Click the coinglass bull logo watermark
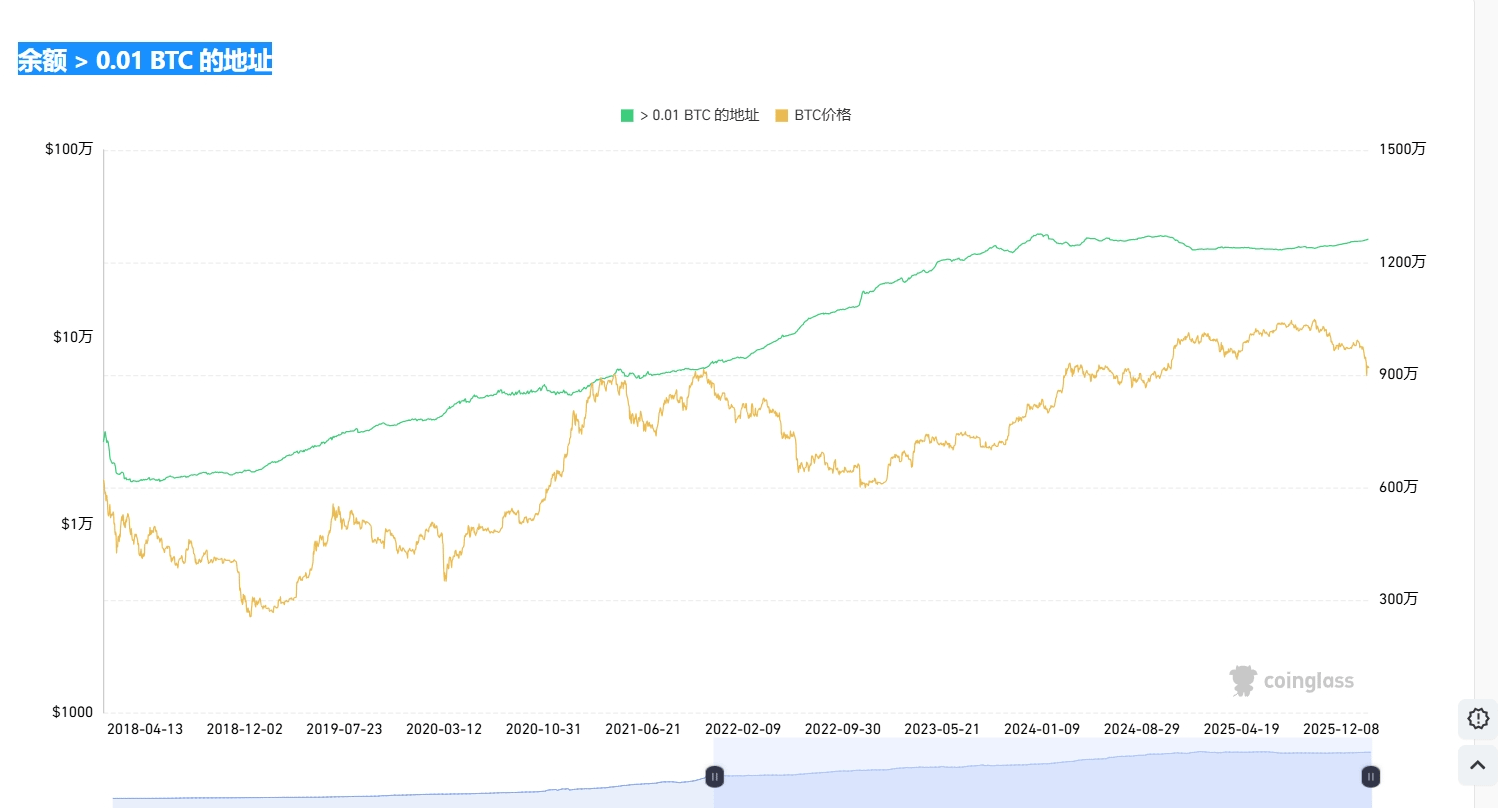Image resolution: width=1498 pixels, height=808 pixels. (x=1243, y=681)
